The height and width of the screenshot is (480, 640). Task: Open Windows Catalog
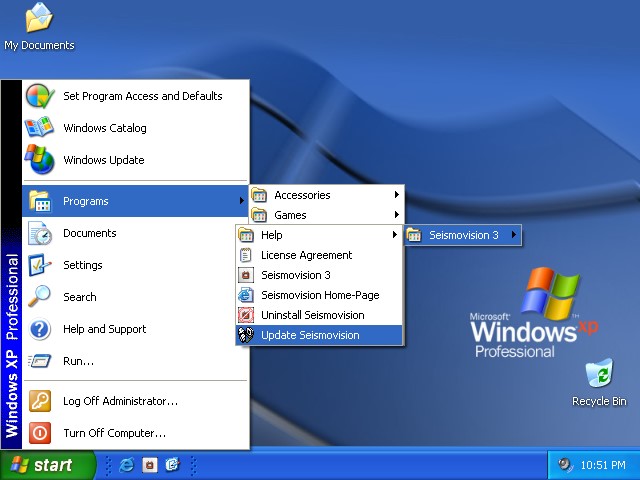pyautogui.click(x=104, y=128)
